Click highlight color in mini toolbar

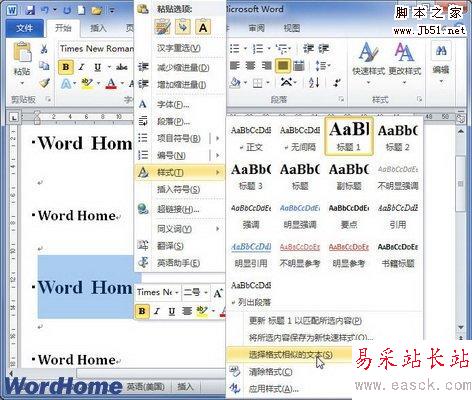pos(202,311)
